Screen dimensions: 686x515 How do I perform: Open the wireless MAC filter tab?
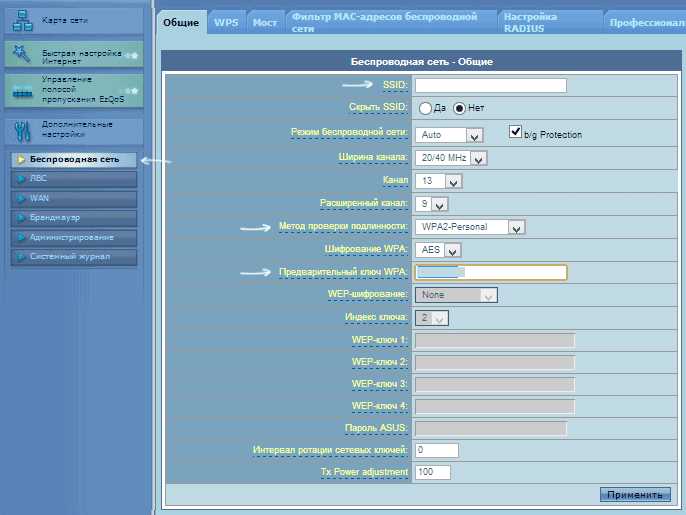(x=391, y=22)
